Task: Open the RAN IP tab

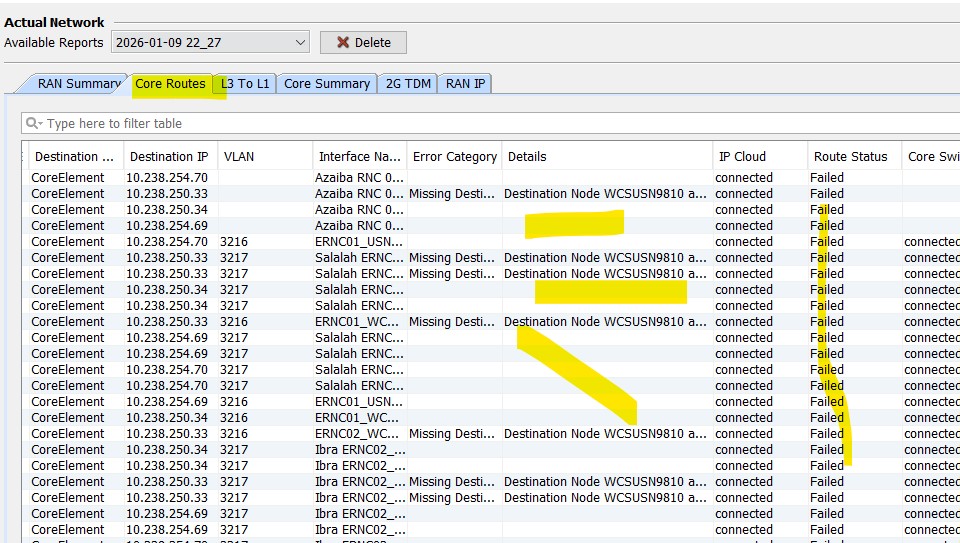Action: tap(465, 84)
